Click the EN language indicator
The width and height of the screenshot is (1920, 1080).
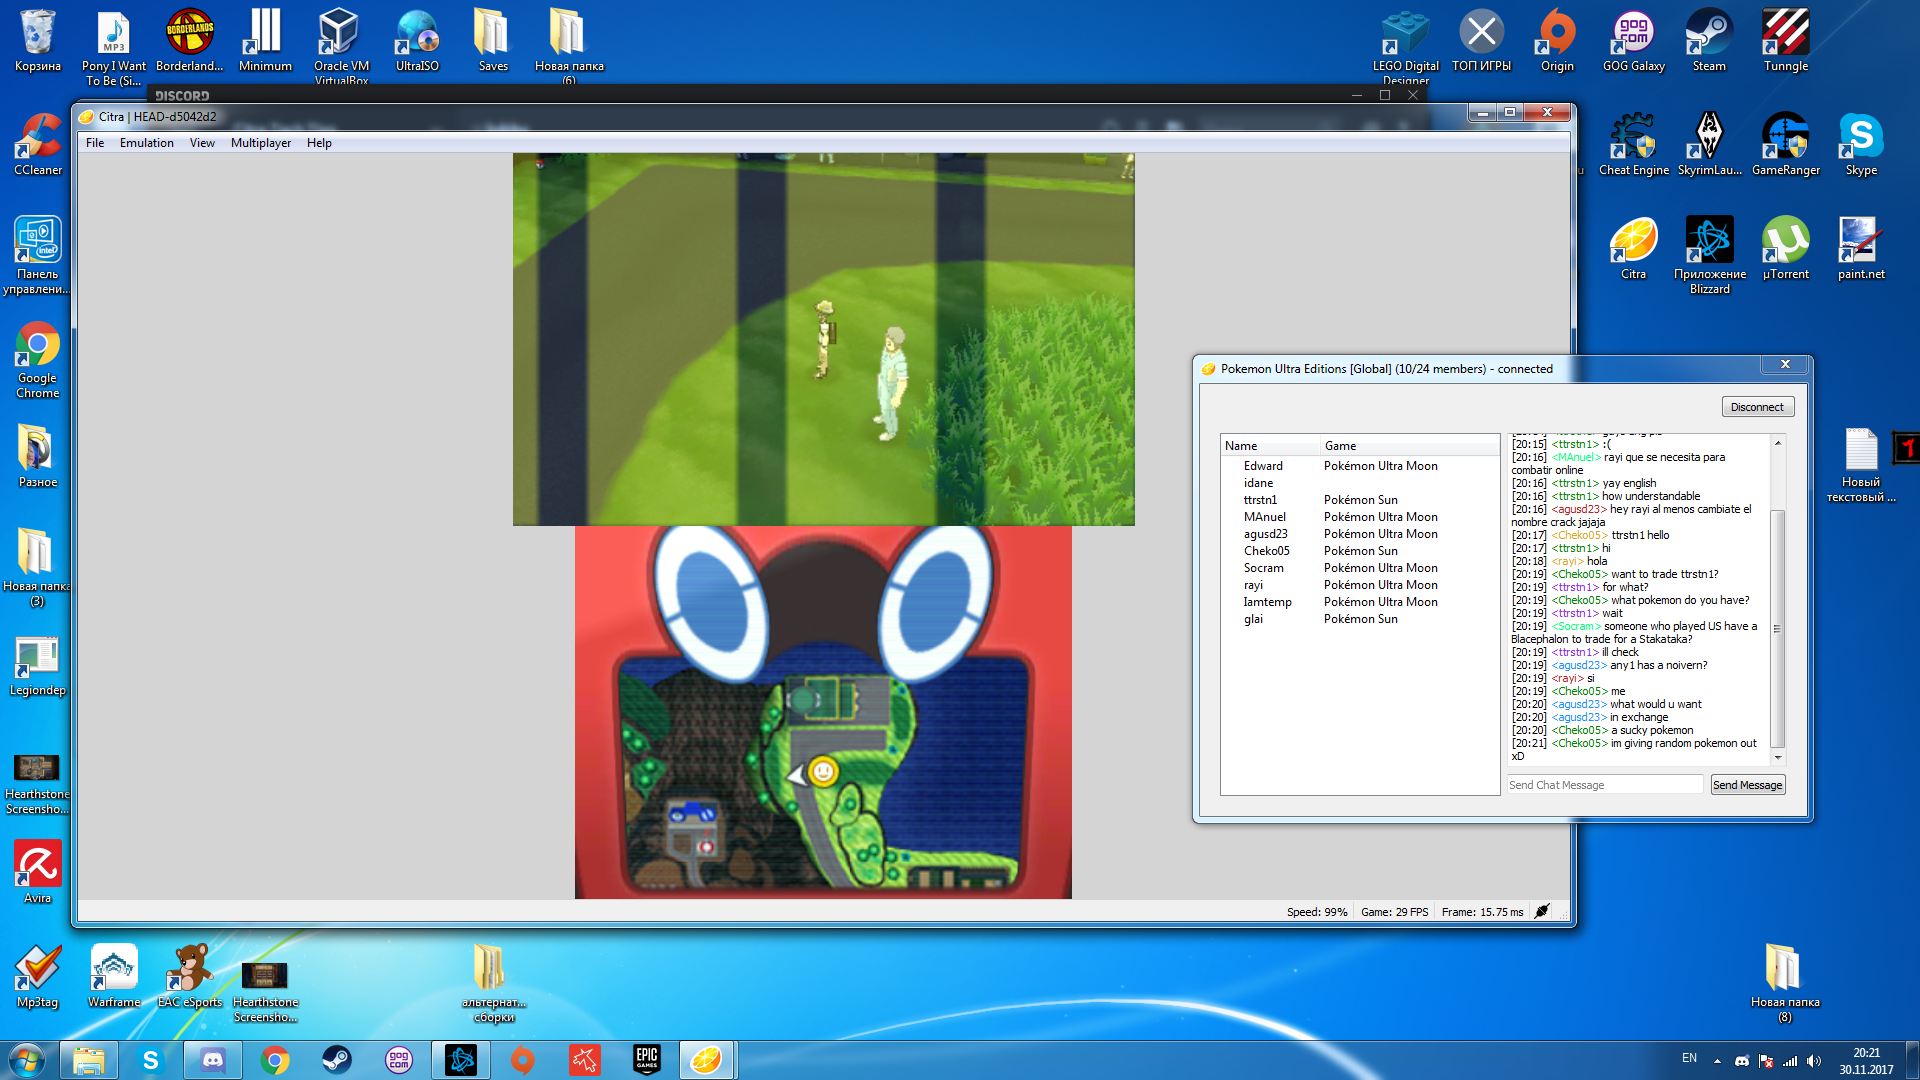click(1689, 1058)
